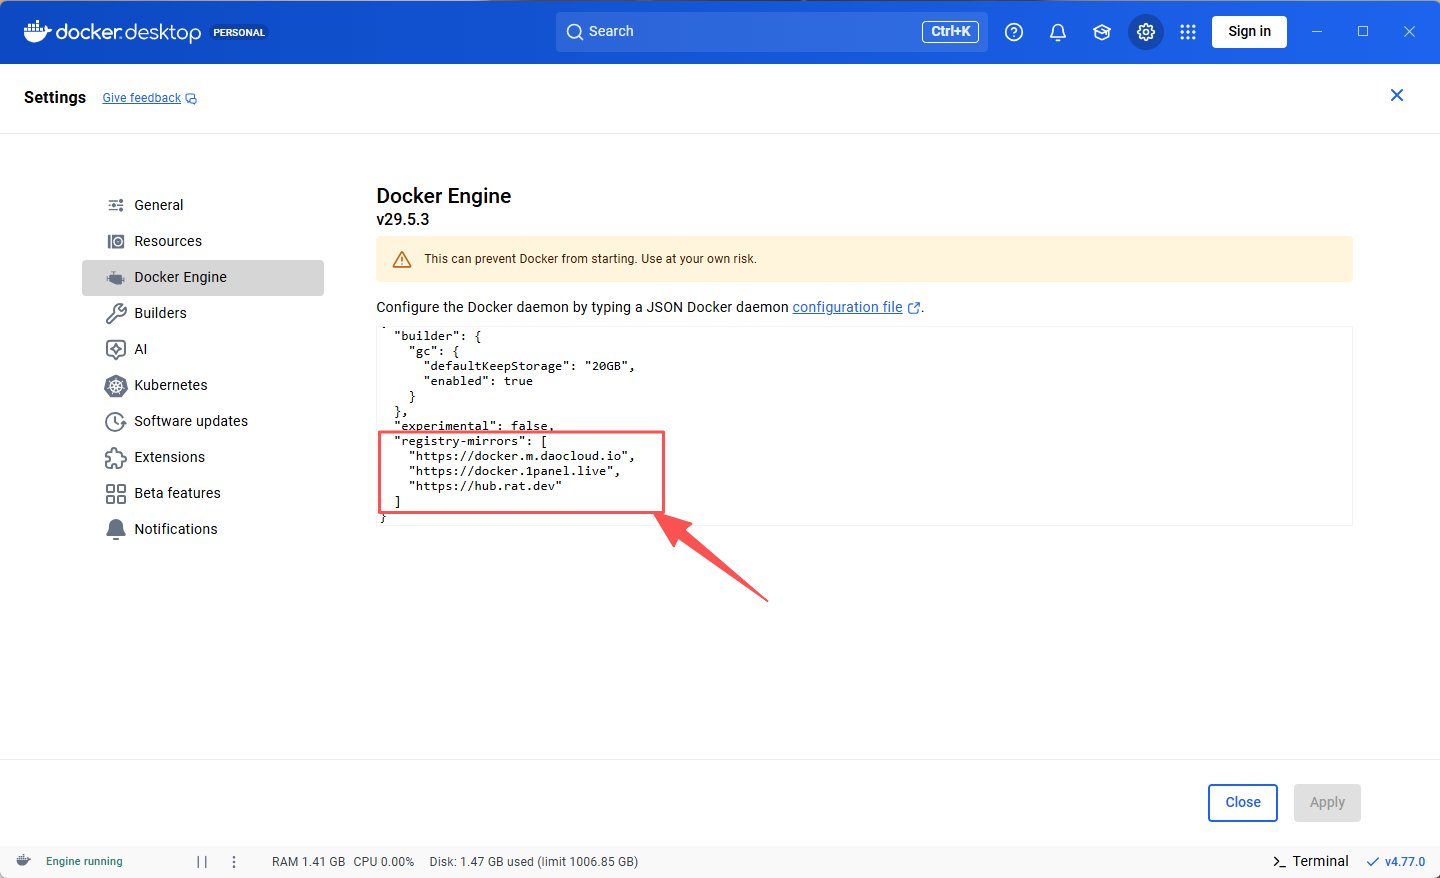Click the Engine running status whale icon
The width and height of the screenshot is (1440, 878).
pyautogui.click(x=24, y=861)
